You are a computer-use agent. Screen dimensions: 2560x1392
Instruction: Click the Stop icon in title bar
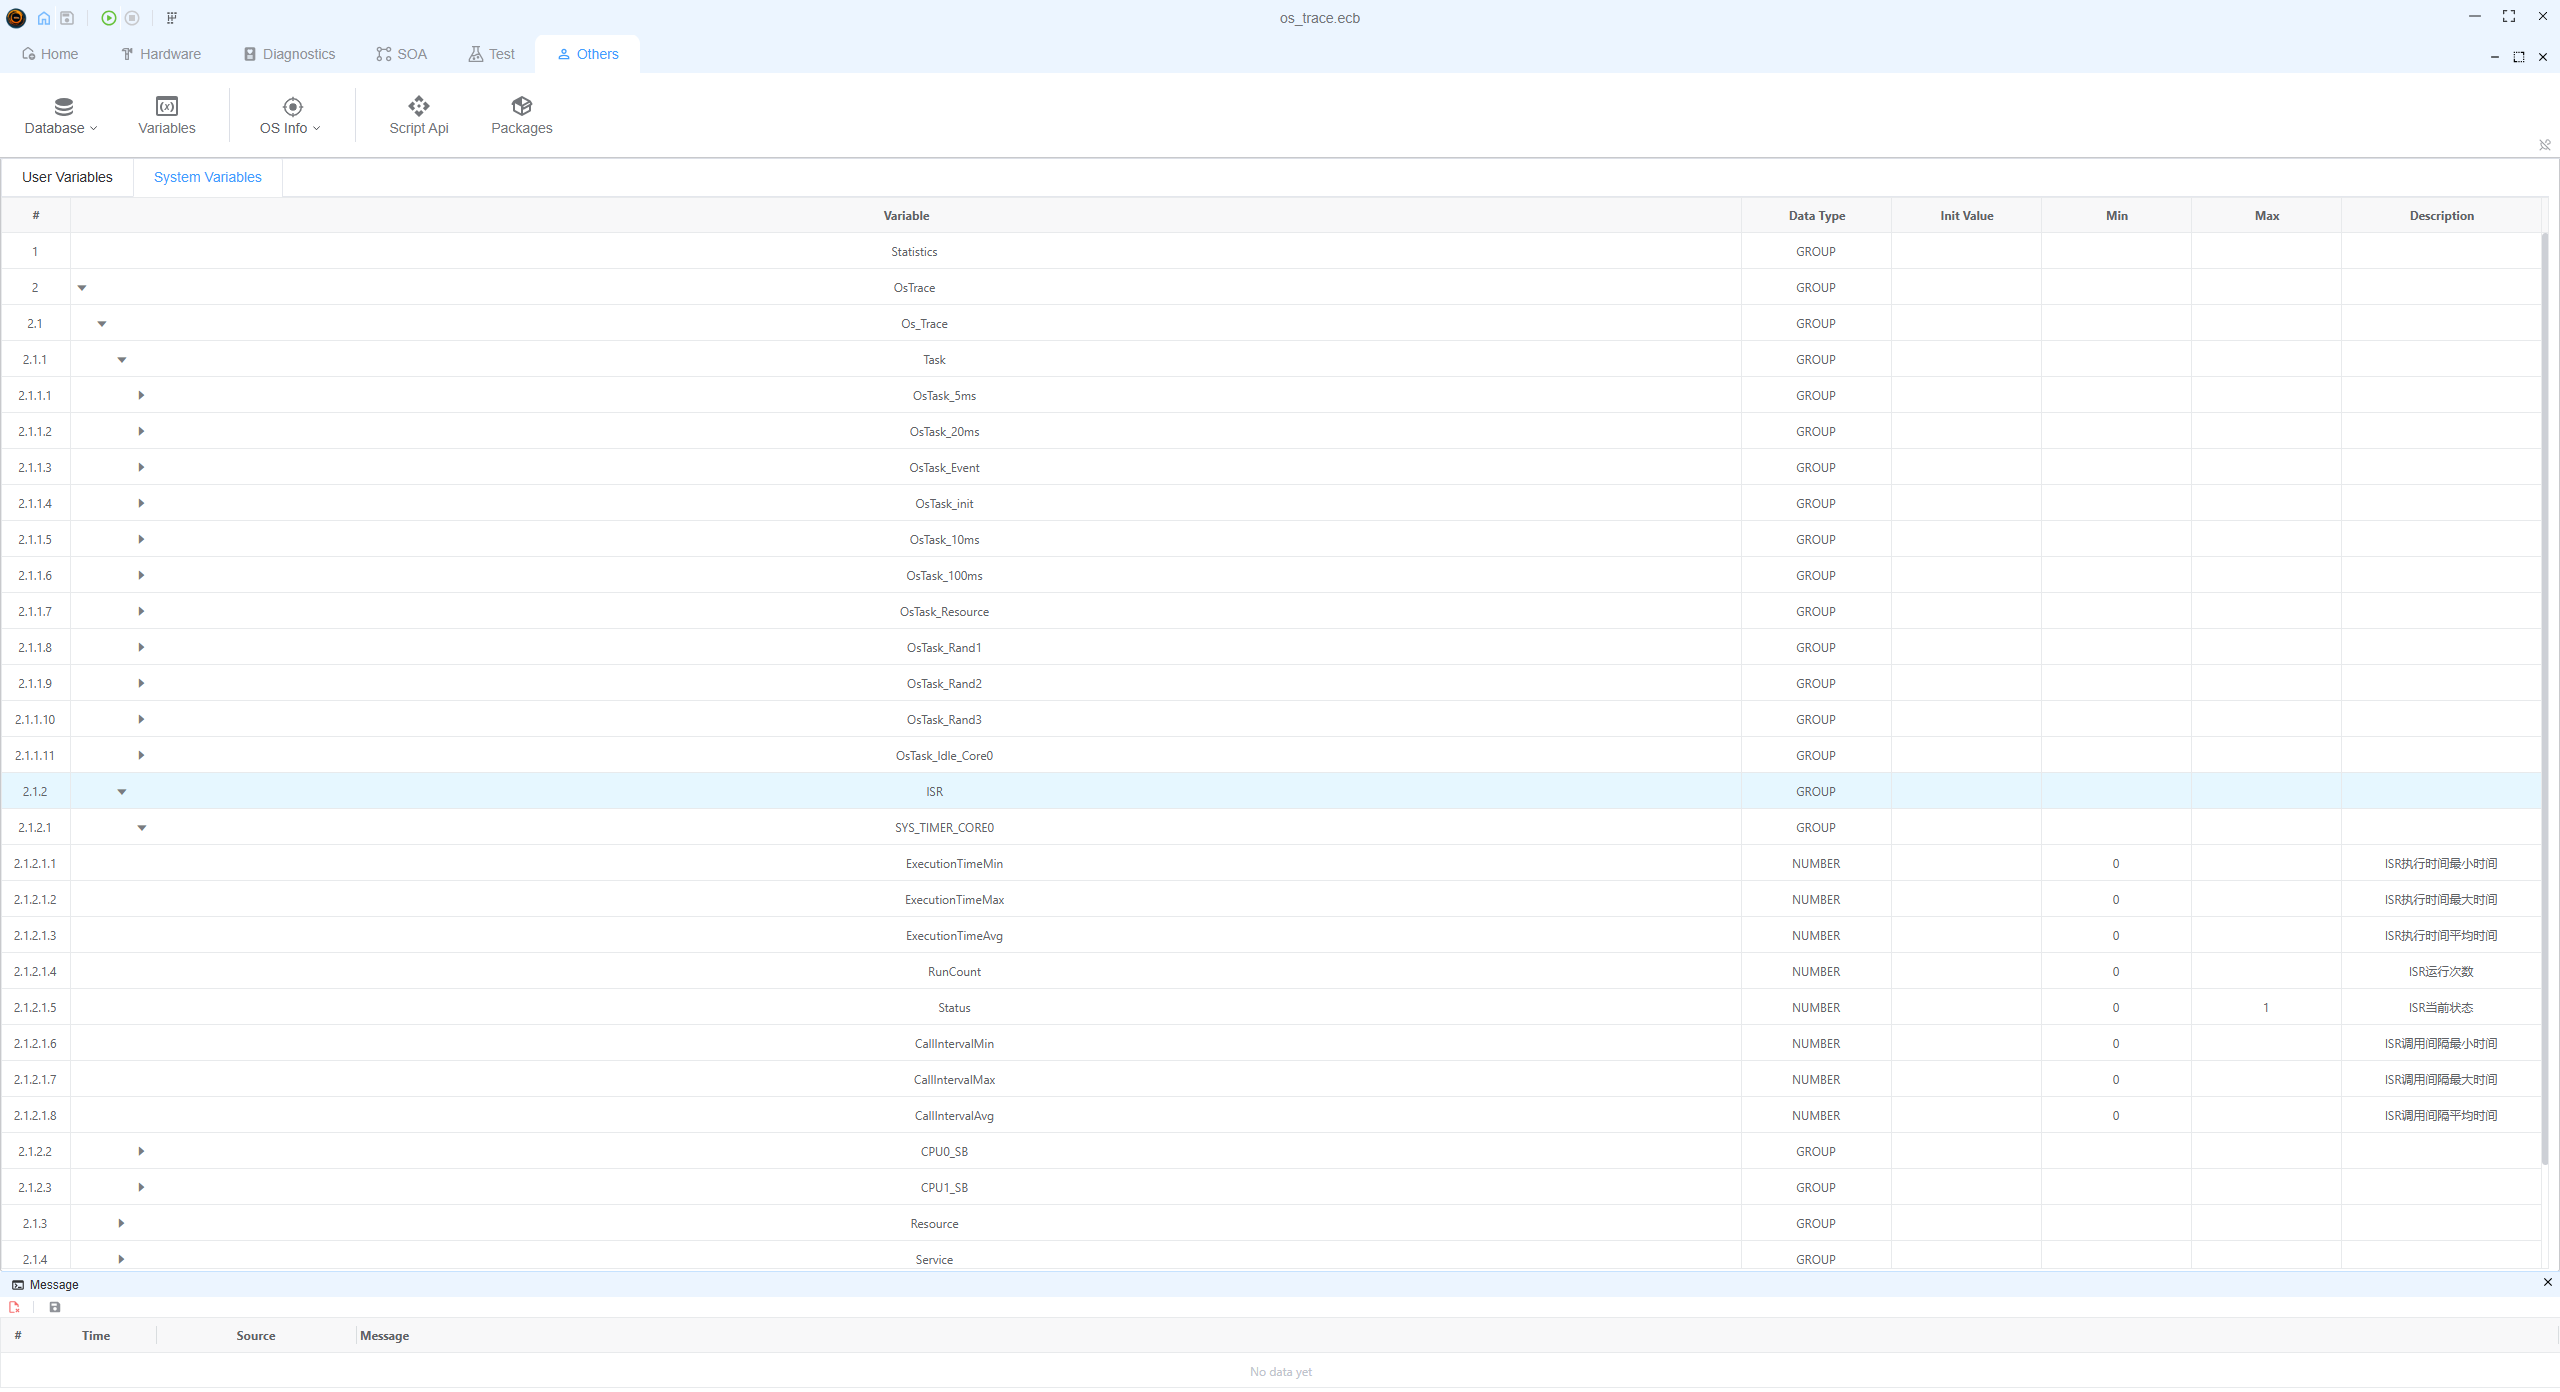pyautogui.click(x=132, y=18)
